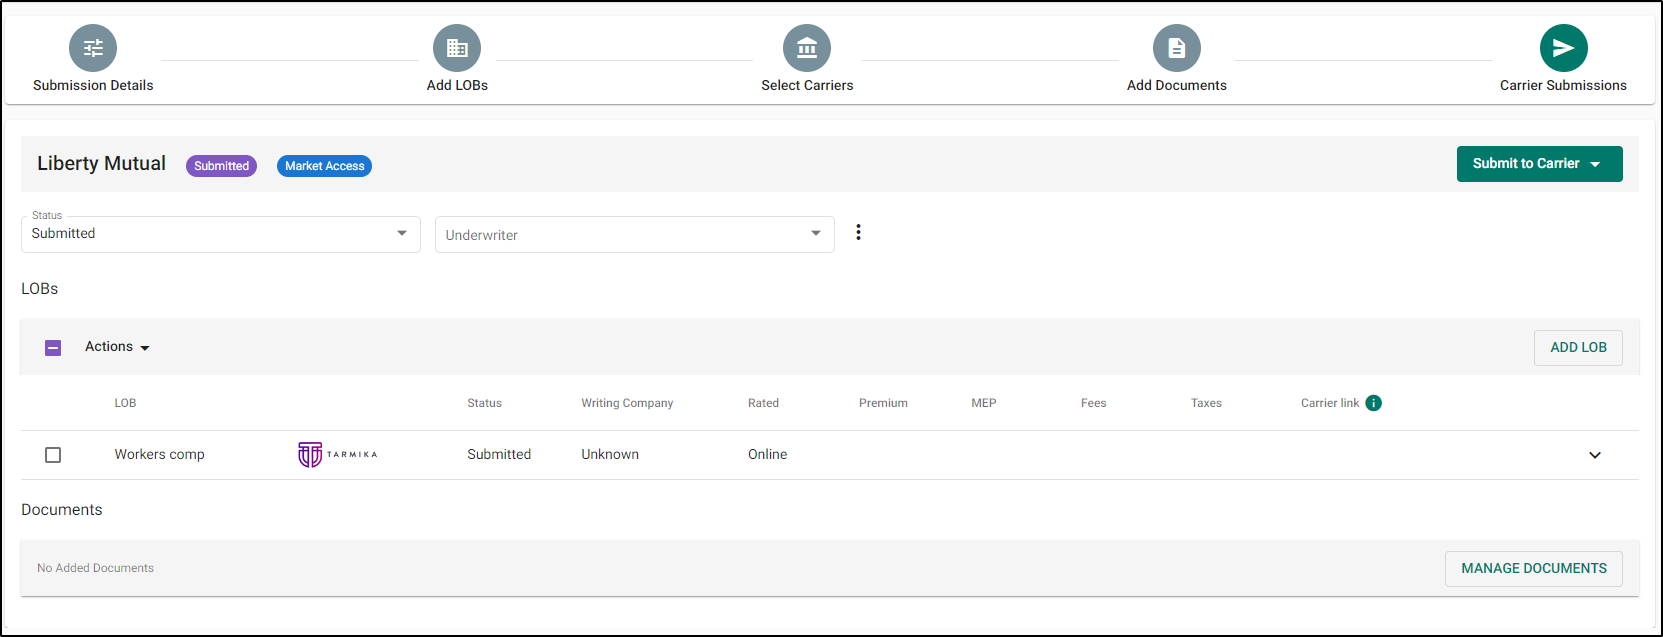1663x637 pixels.
Task: Click the purple Submitted badge
Action: (x=221, y=166)
